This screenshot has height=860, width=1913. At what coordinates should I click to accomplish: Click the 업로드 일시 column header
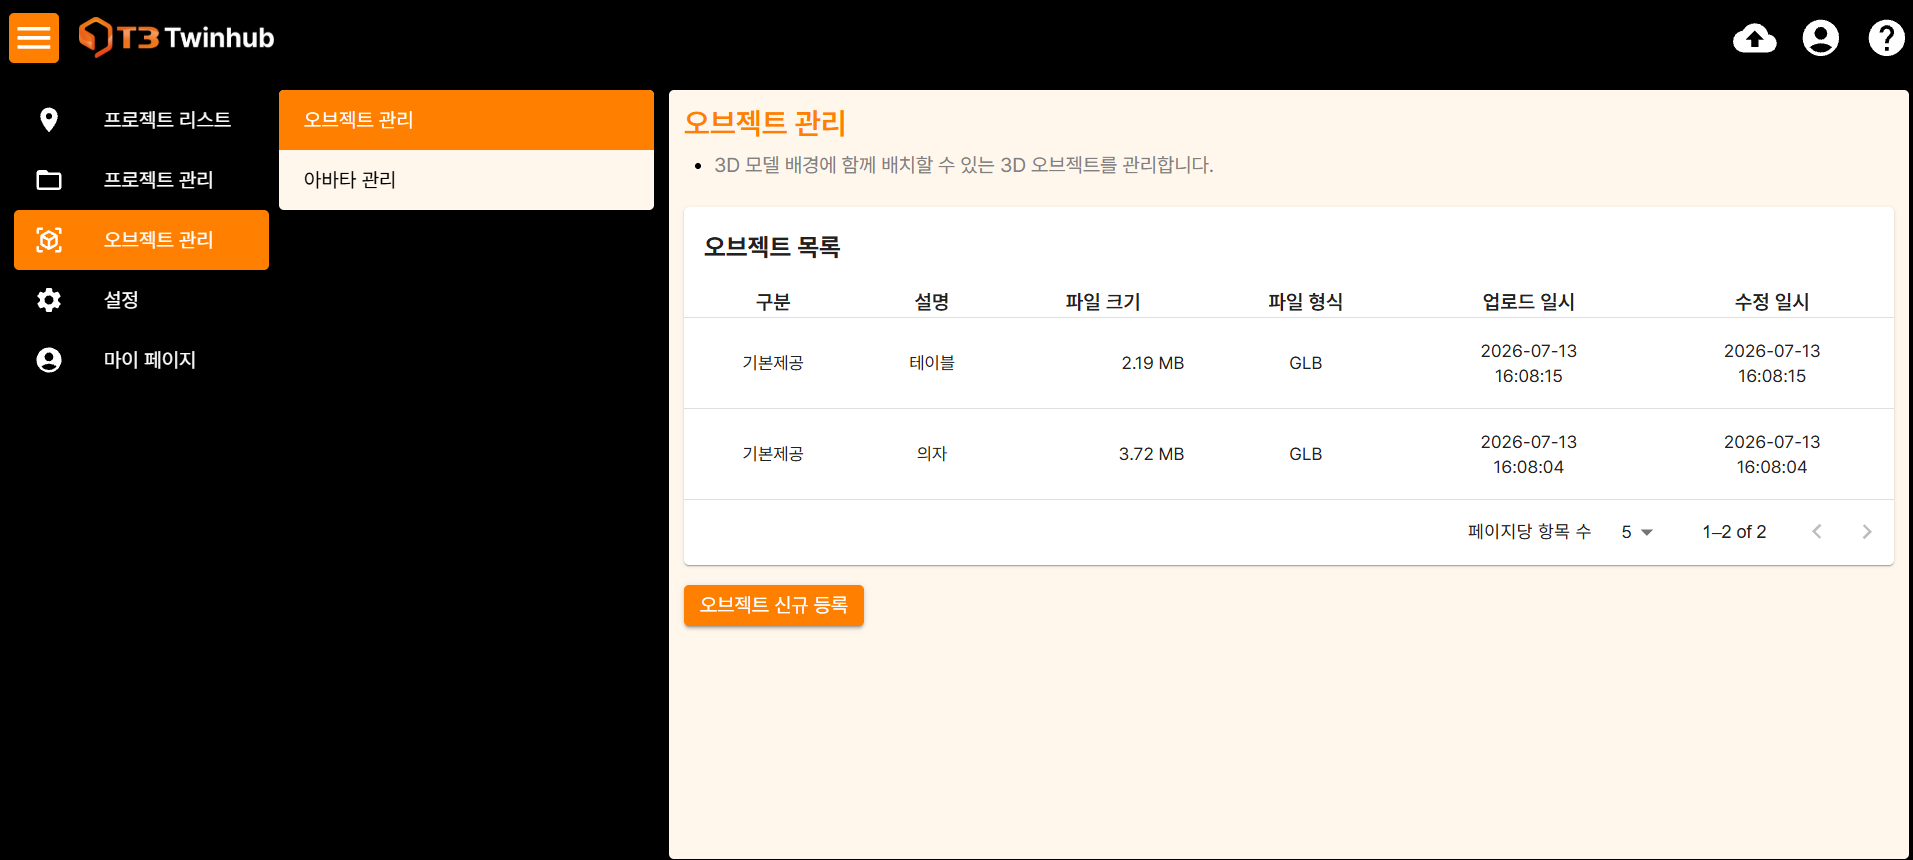[1528, 302]
